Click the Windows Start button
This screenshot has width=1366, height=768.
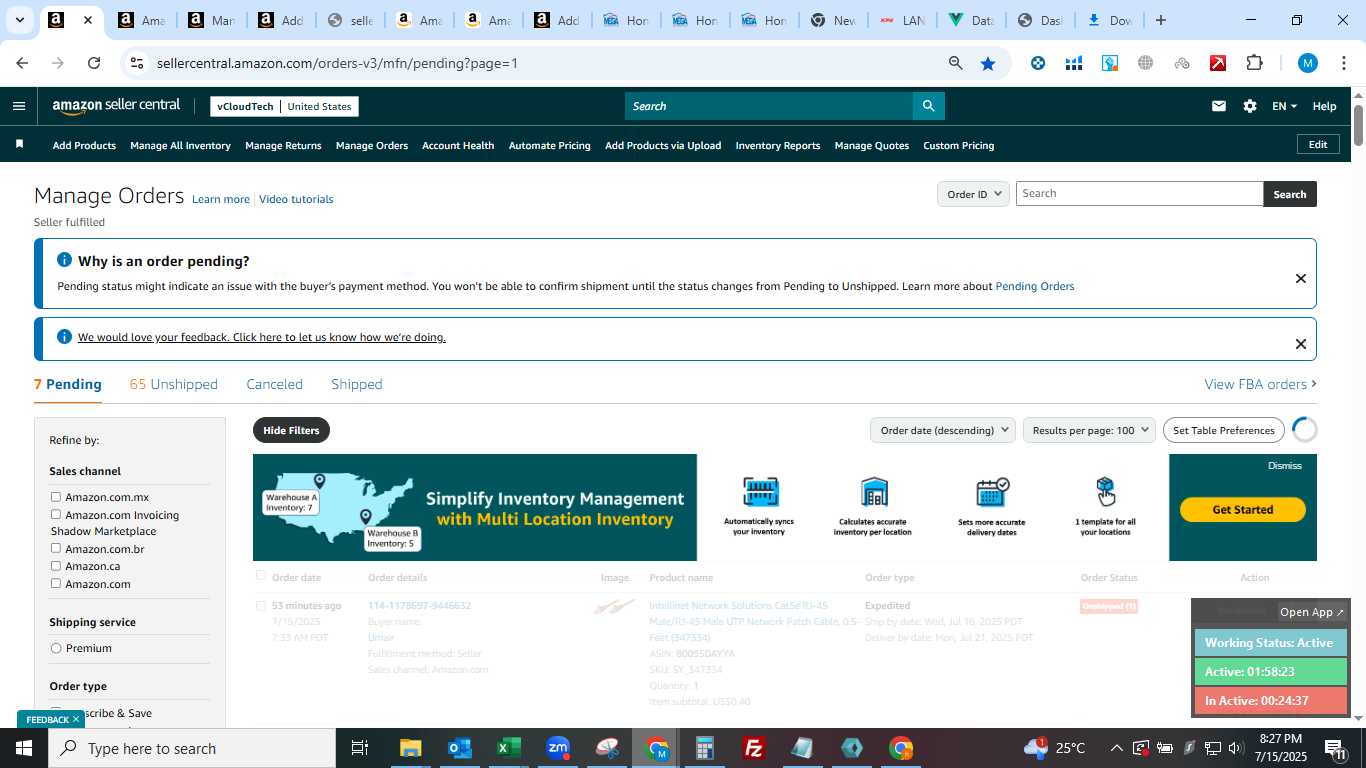[24, 748]
